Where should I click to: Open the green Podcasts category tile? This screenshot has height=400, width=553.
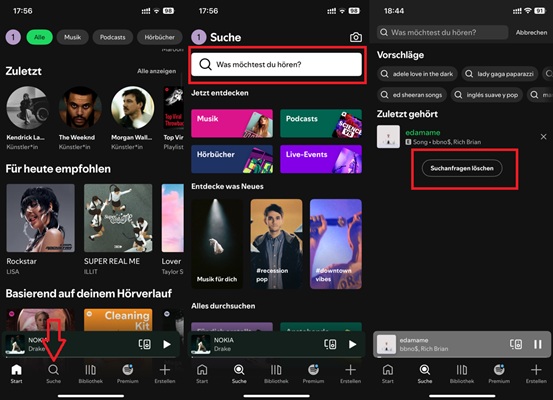click(321, 123)
